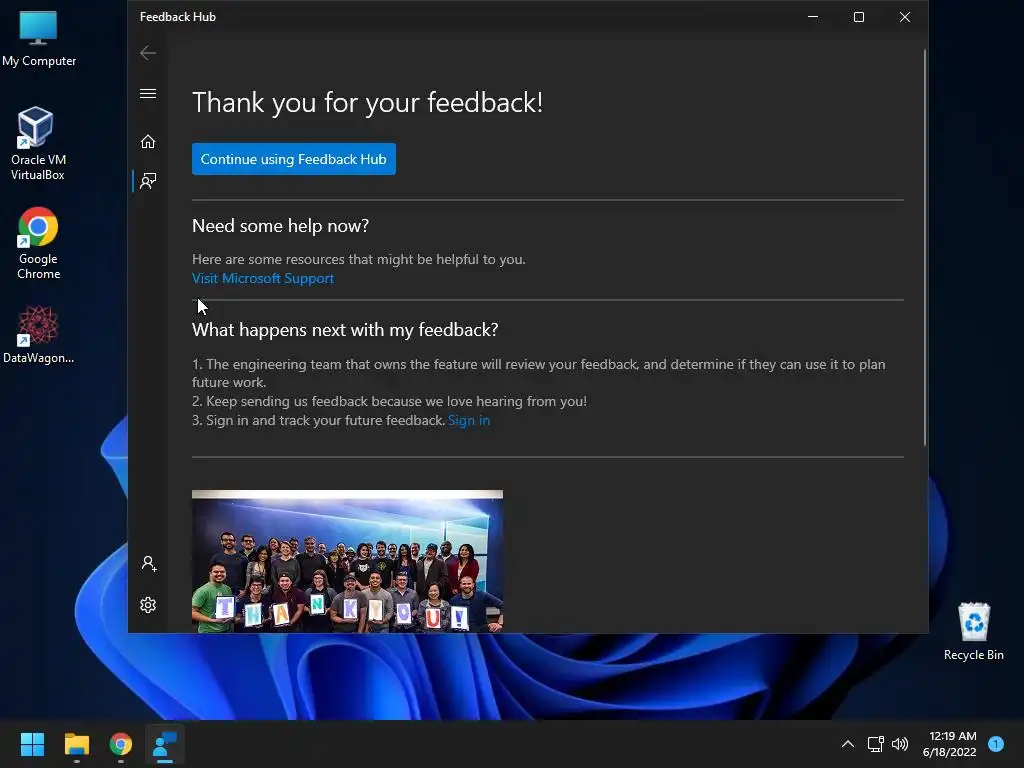Select the My Computer desktop icon

(x=39, y=39)
